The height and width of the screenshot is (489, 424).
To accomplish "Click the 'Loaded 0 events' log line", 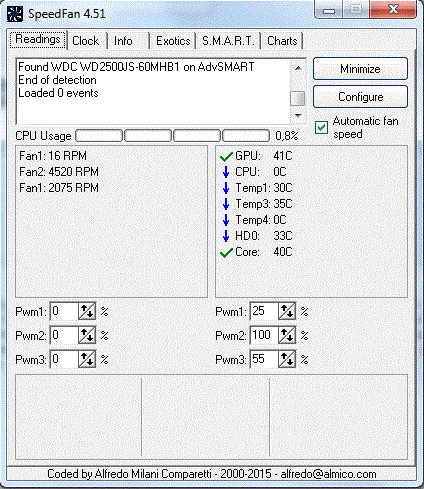I will (x=58, y=93).
